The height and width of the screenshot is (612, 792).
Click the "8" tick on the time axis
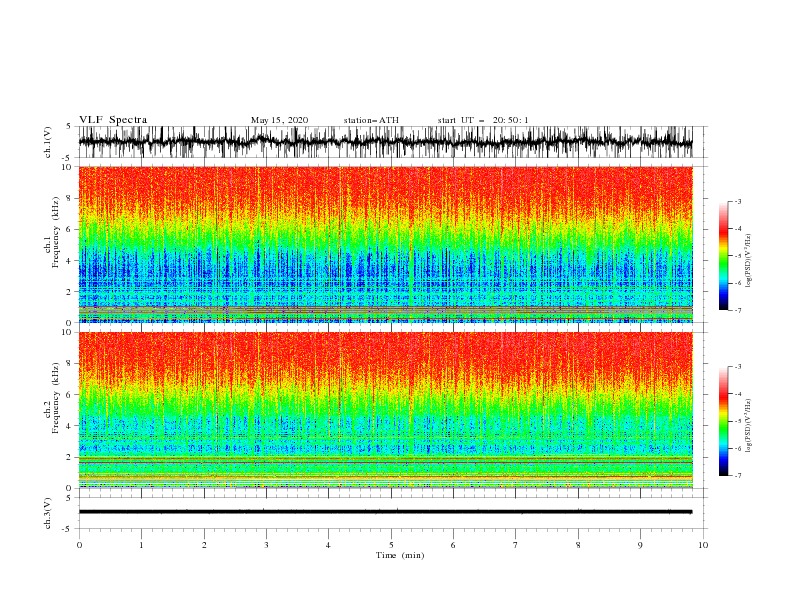pyautogui.click(x=578, y=545)
